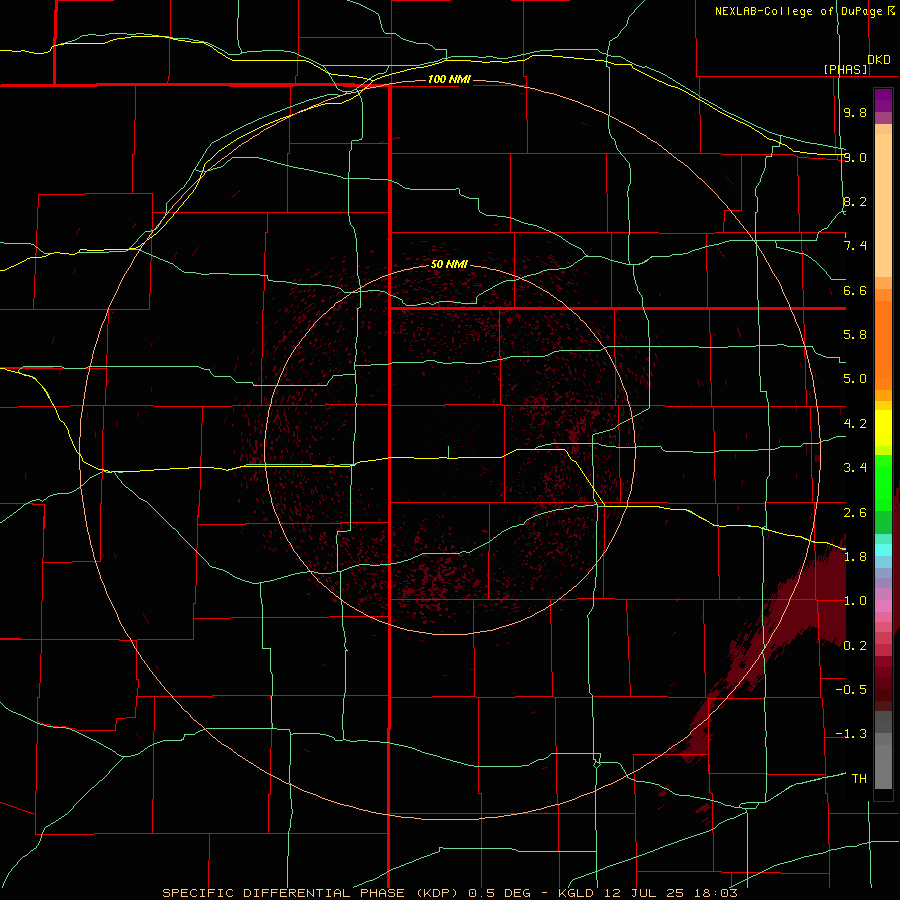The width and height of the screenshot is (900, 900).
Task: Click the 1.8 value on the color scale
Action: point(855,557)
